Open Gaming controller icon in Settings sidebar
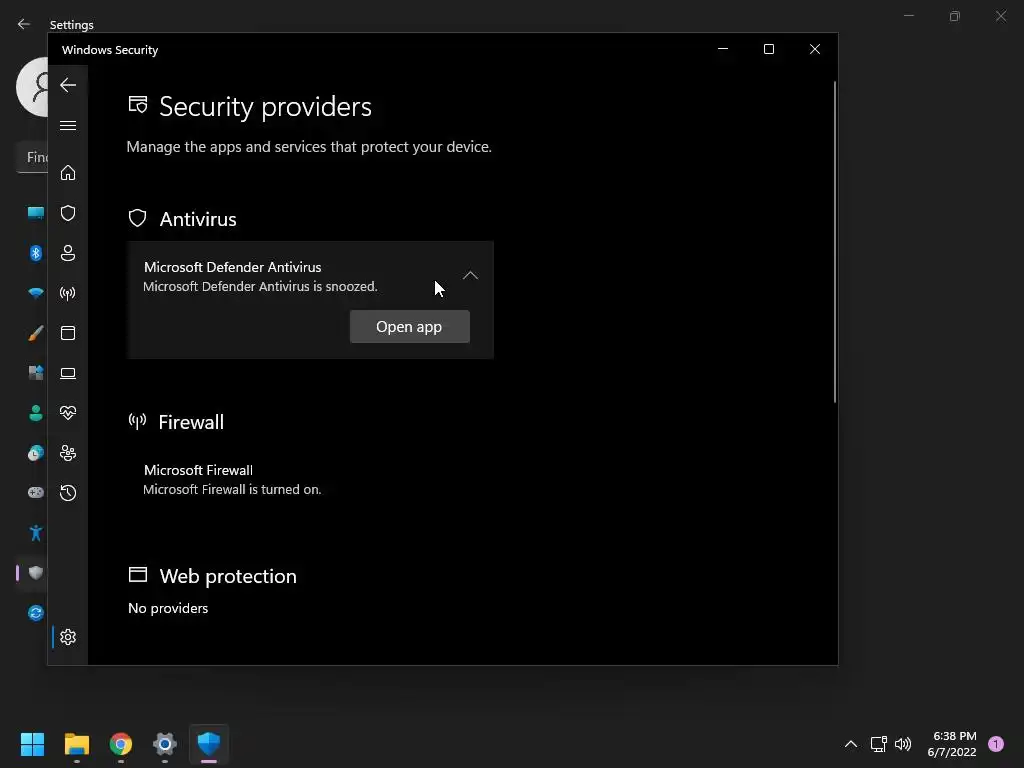The image size is (1024, 768). pyautogui.click(x=35, y=492)
